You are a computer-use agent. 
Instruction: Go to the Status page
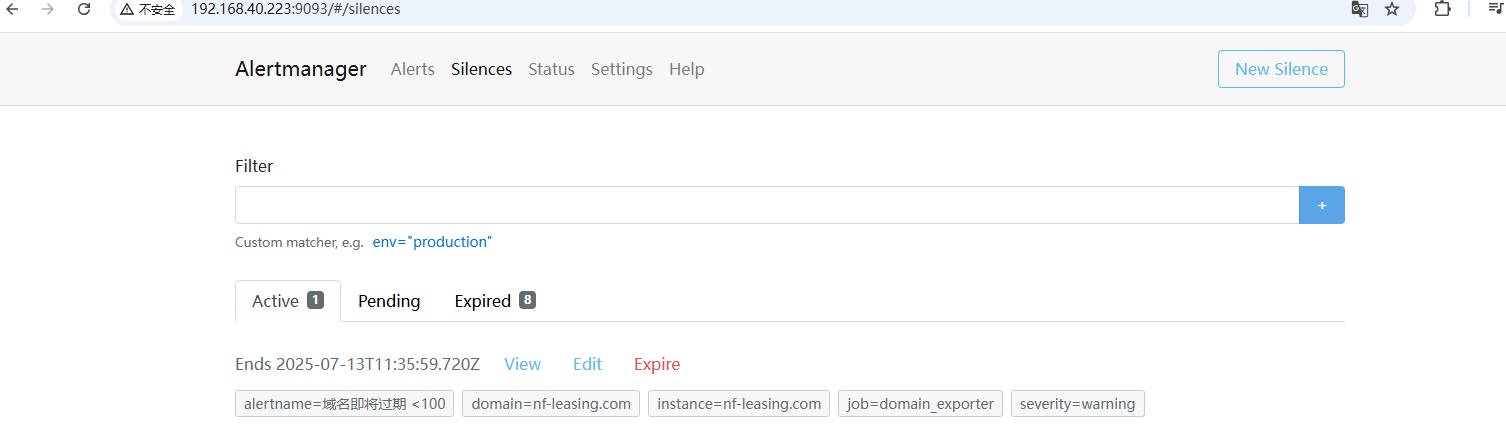551,69
